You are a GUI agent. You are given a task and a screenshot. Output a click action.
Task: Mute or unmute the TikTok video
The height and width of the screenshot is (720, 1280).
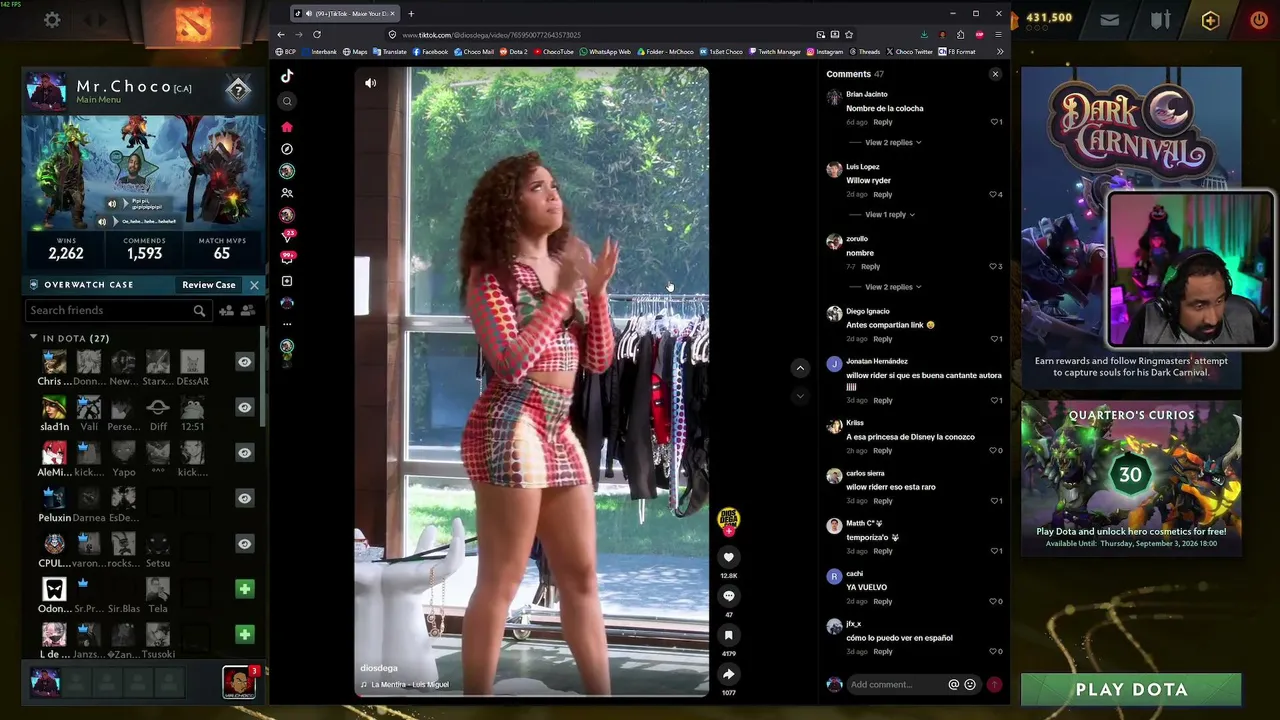371,83
